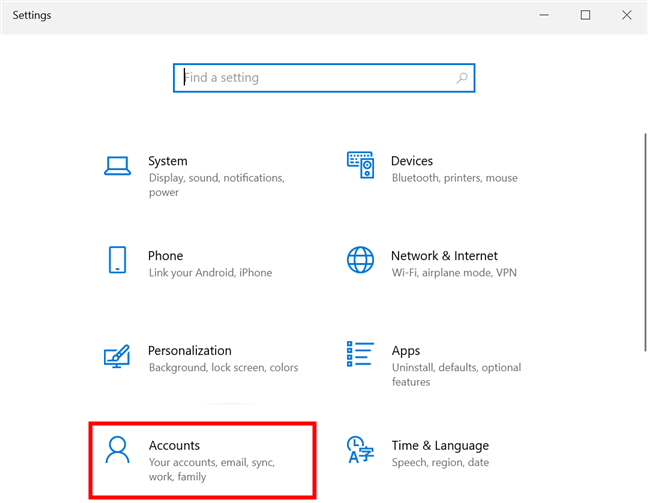Click "Your accounts, email, sync" description
This screenshot has height=503, width=648.
point(212,470)
